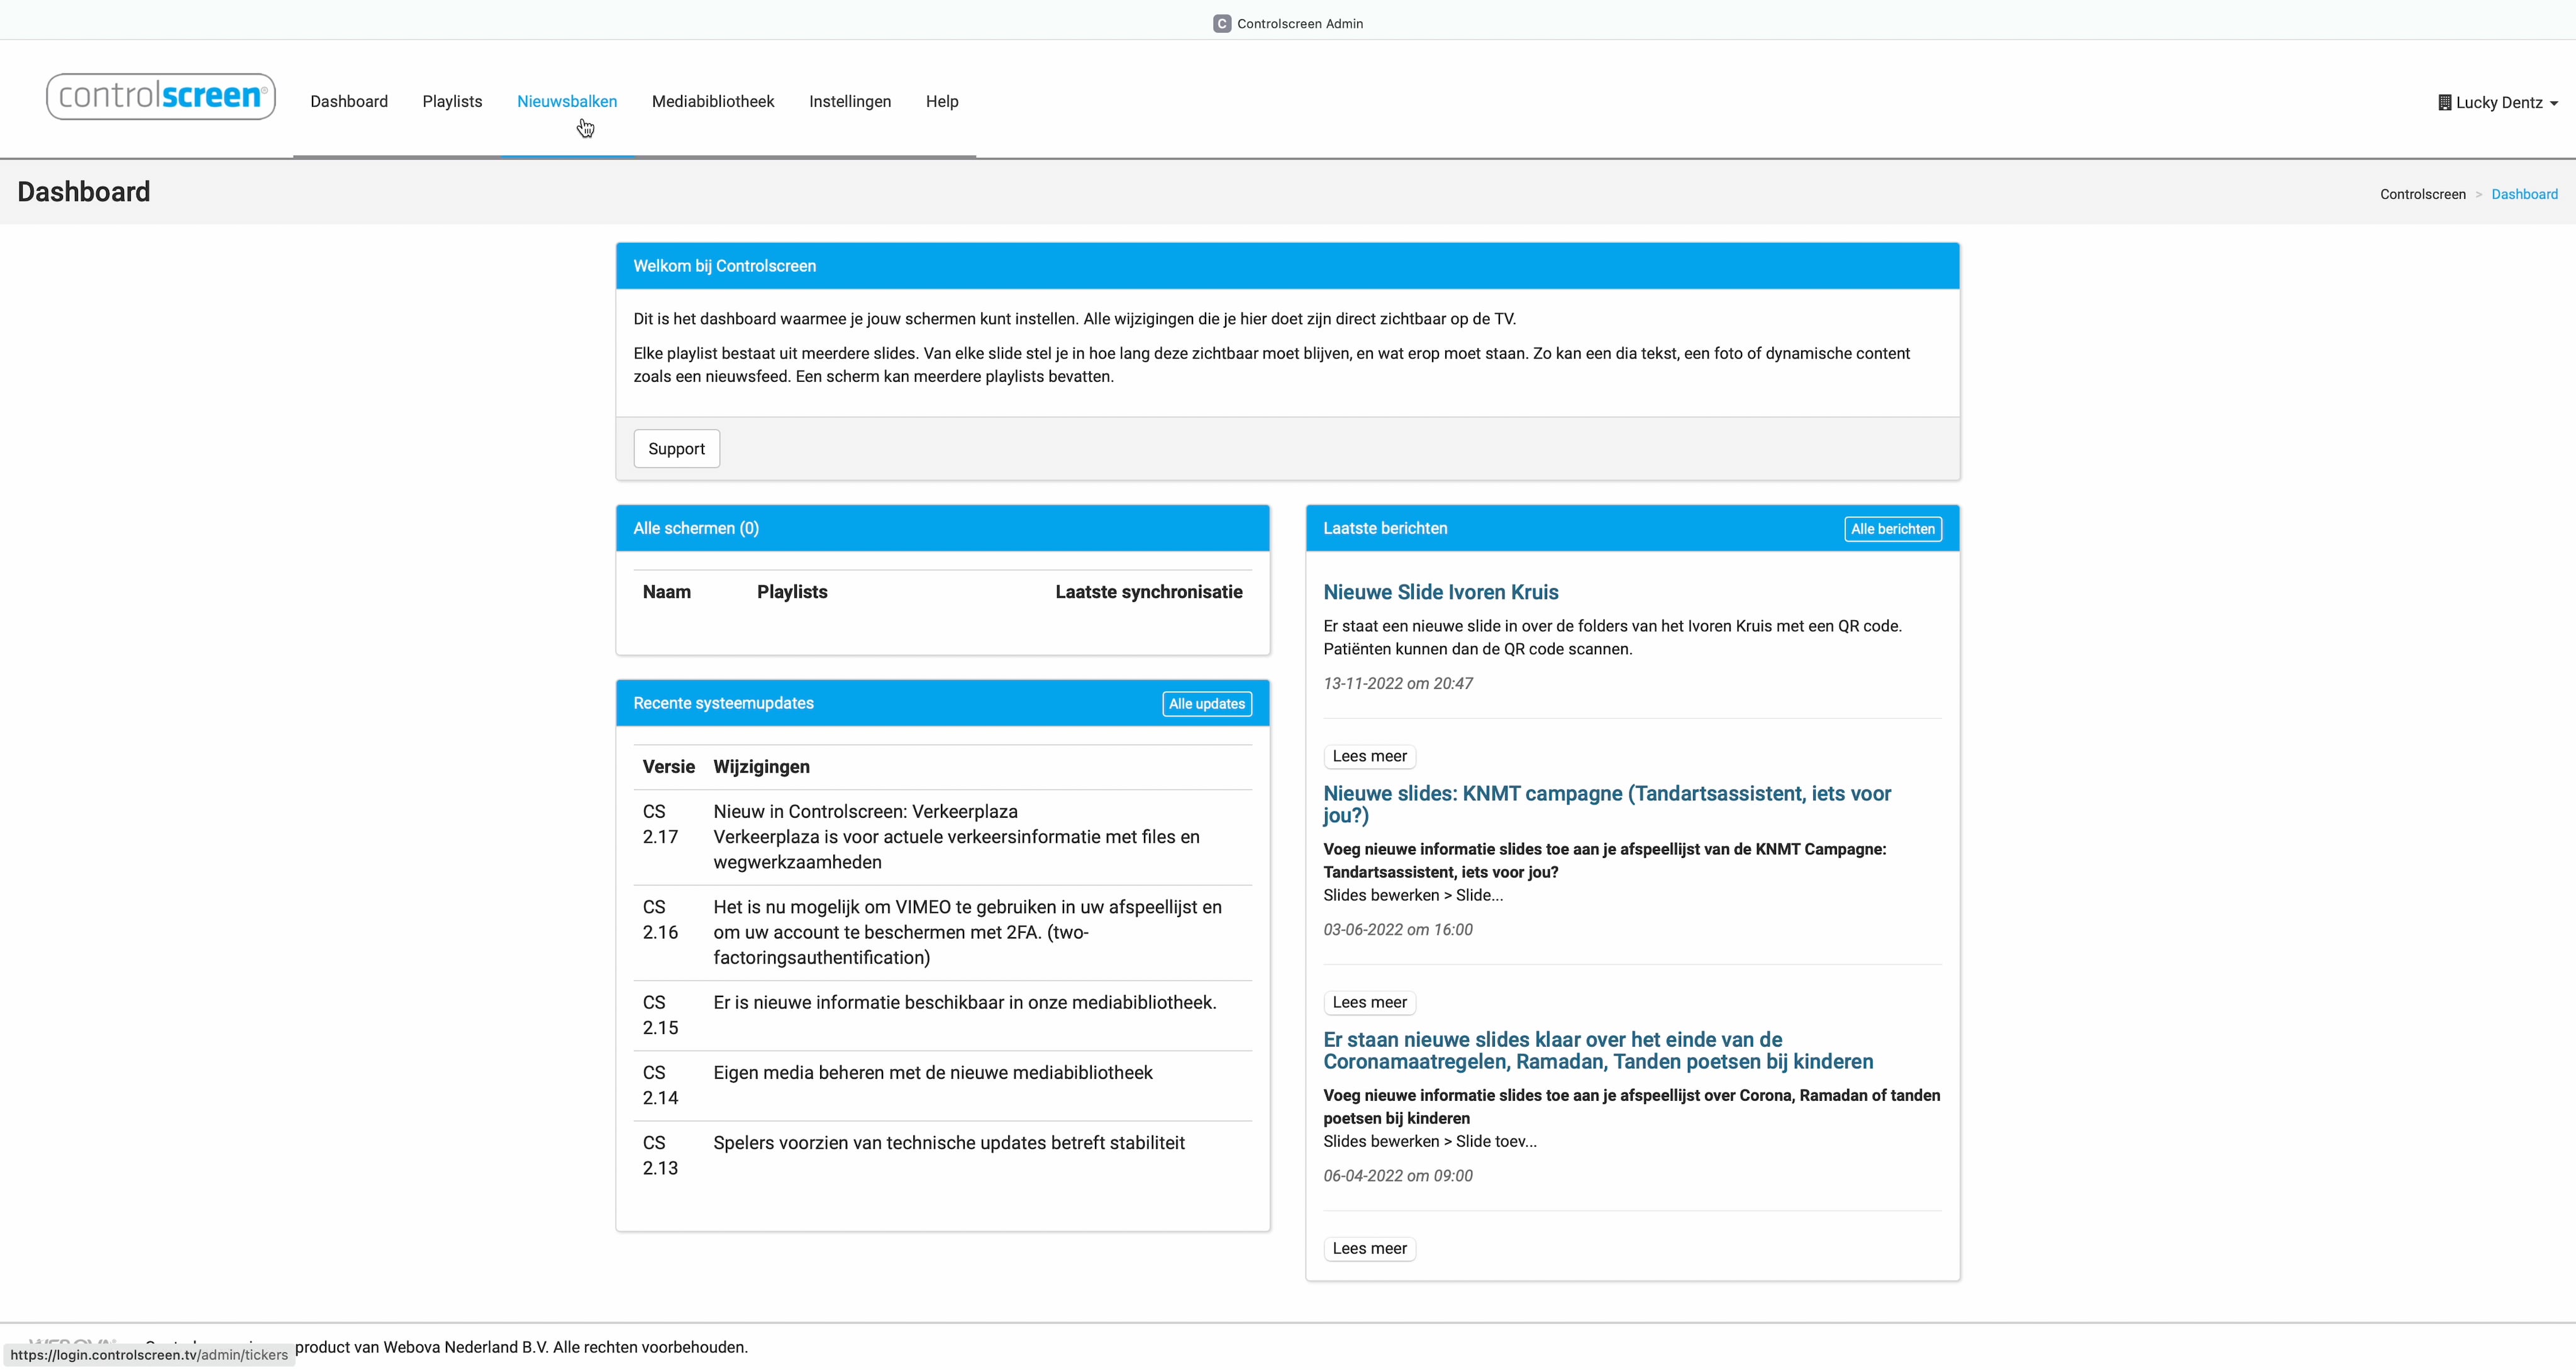Click the Playlists navigation icon

pos(452,101)
